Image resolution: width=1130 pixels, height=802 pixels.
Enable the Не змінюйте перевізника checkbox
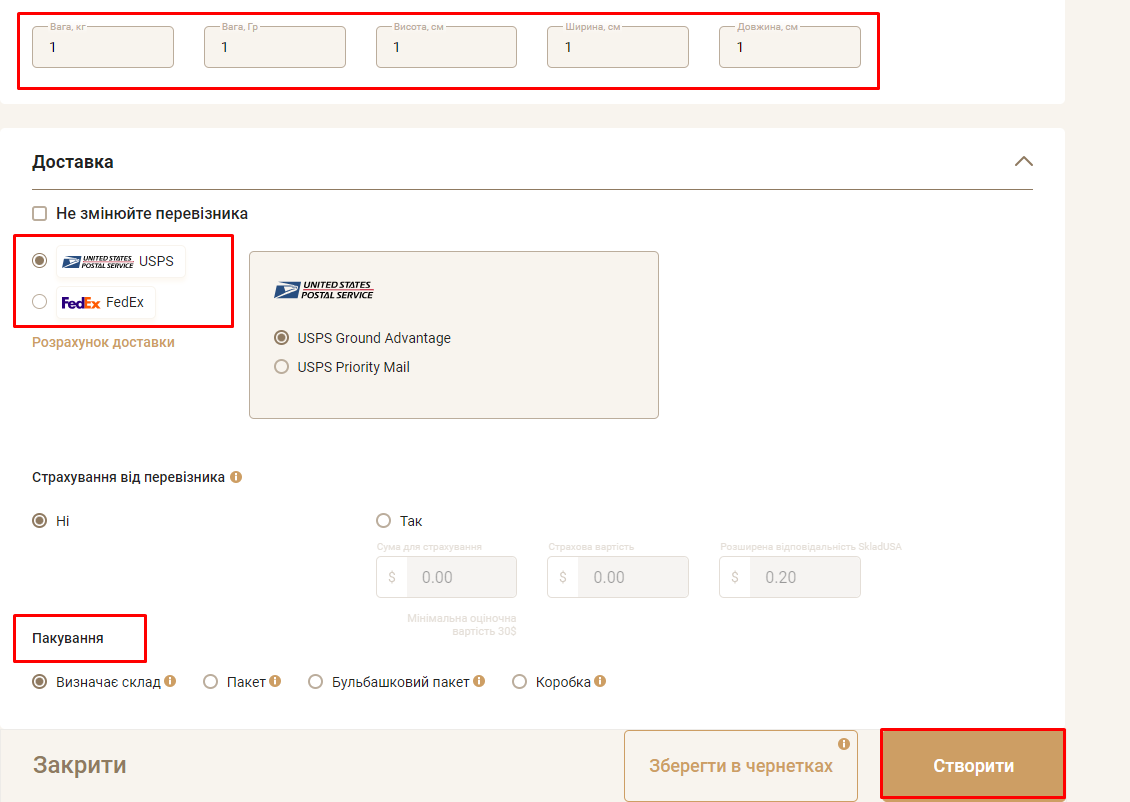tap(40, 213)
